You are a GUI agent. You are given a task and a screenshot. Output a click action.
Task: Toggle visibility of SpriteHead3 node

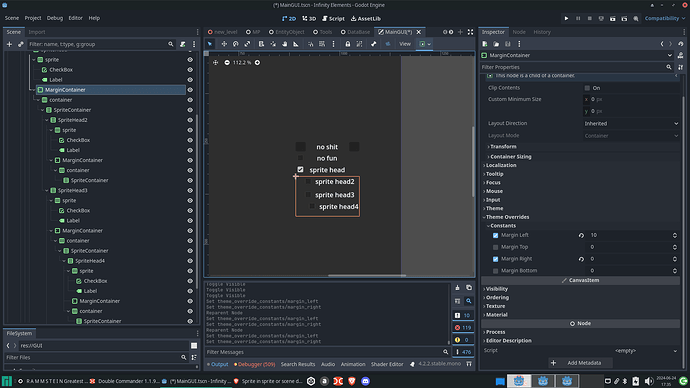coord(190,190)
